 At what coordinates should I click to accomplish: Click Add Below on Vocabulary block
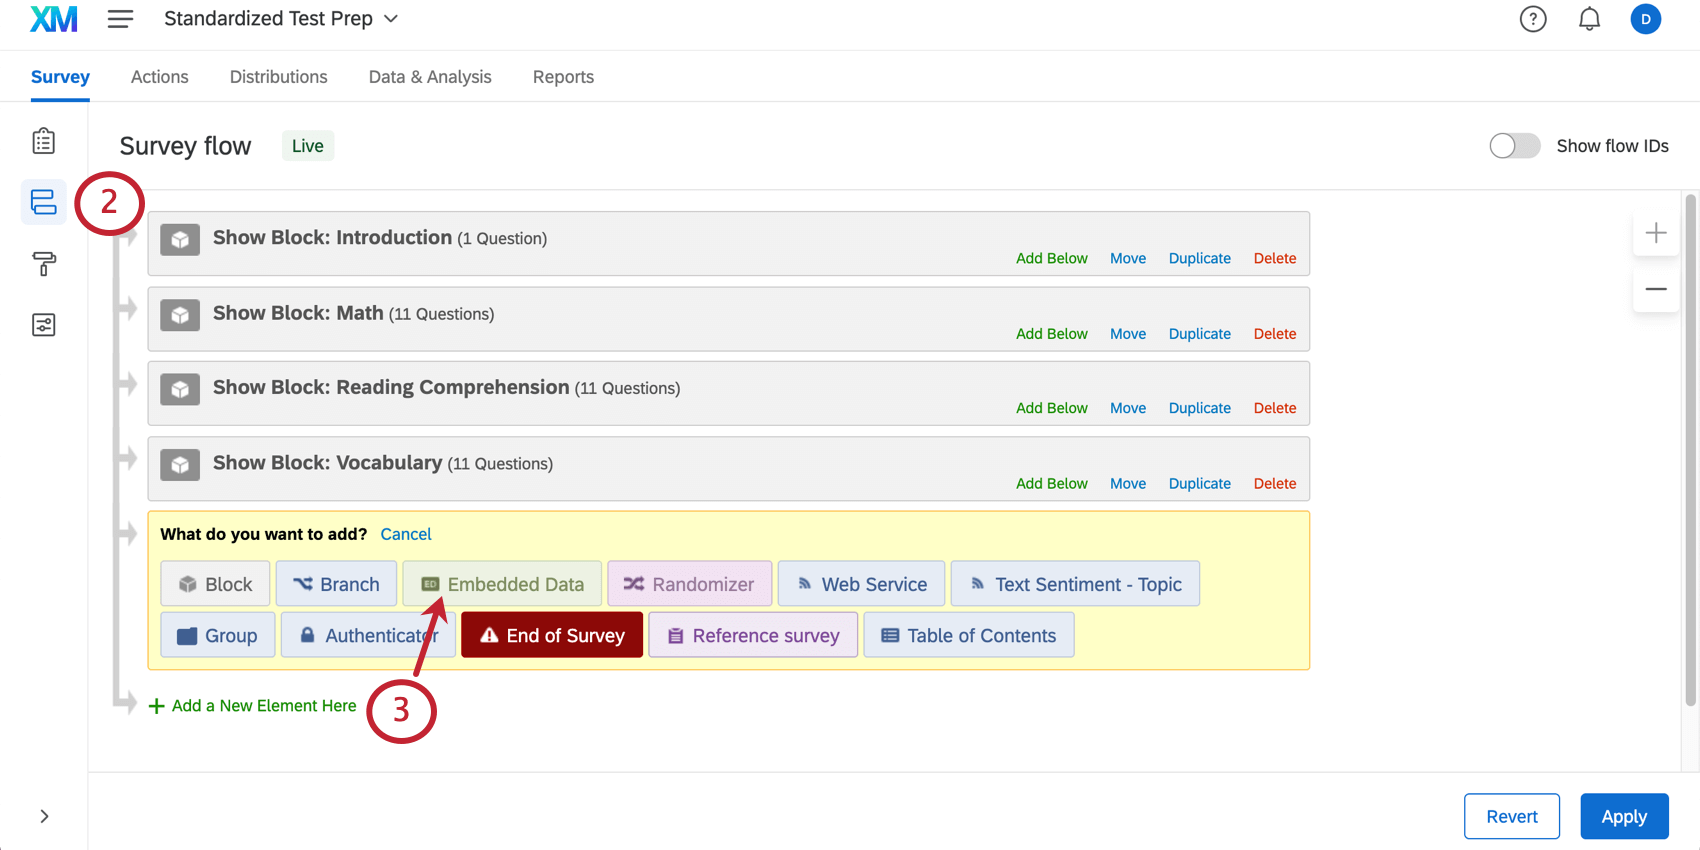1052,483
